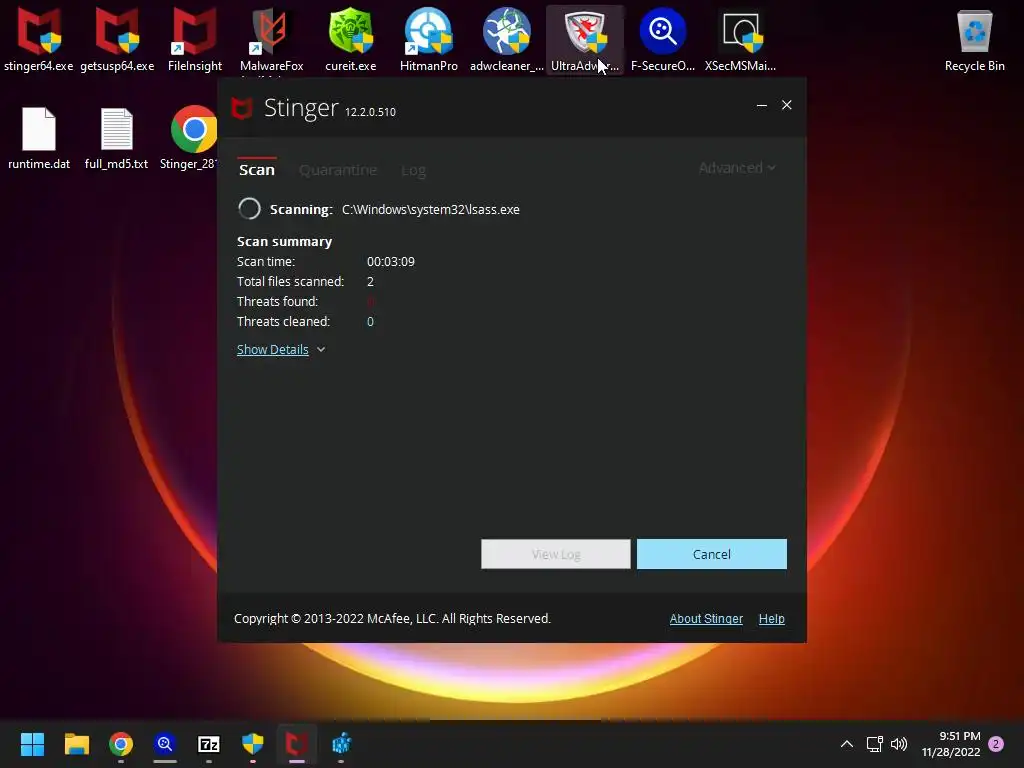Select runtime.dat file on desktop

[x=39, y=138]
